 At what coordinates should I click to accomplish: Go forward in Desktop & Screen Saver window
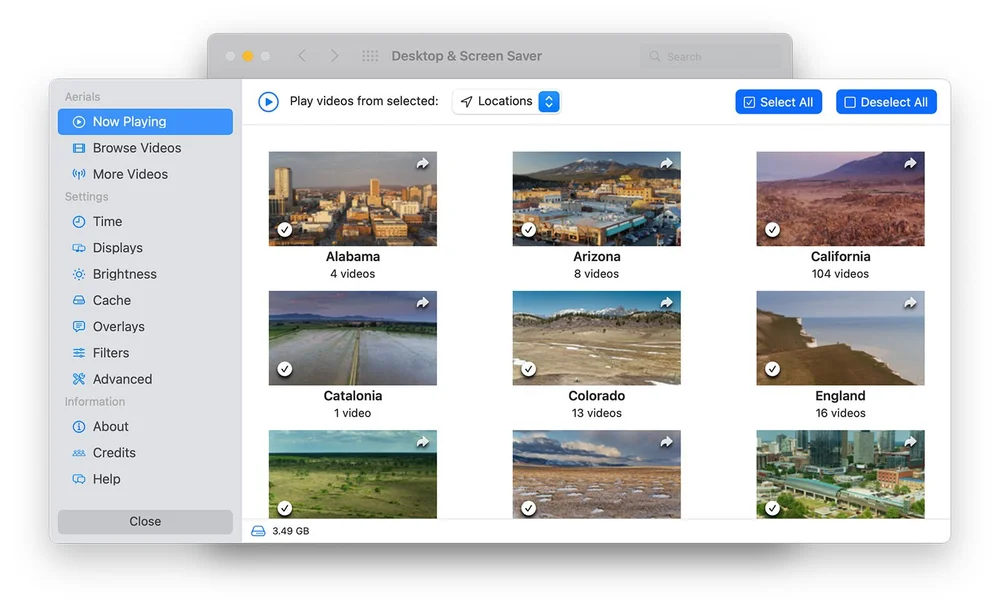click(x=334, y=56)
